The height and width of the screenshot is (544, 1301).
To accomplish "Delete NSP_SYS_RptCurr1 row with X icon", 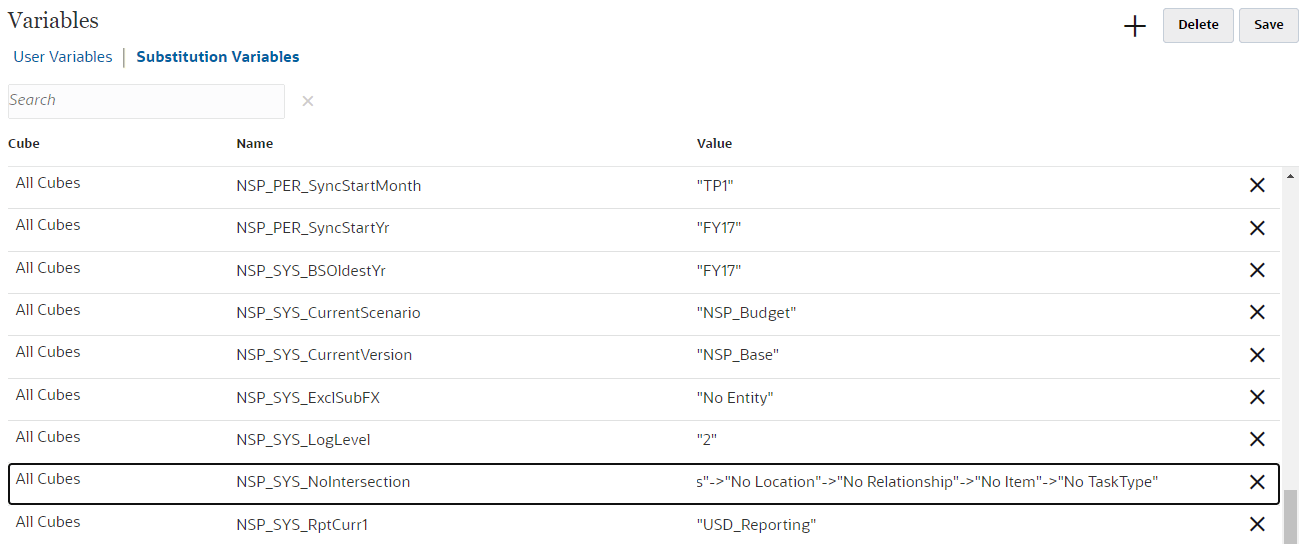I will (x=1257, y=524).
